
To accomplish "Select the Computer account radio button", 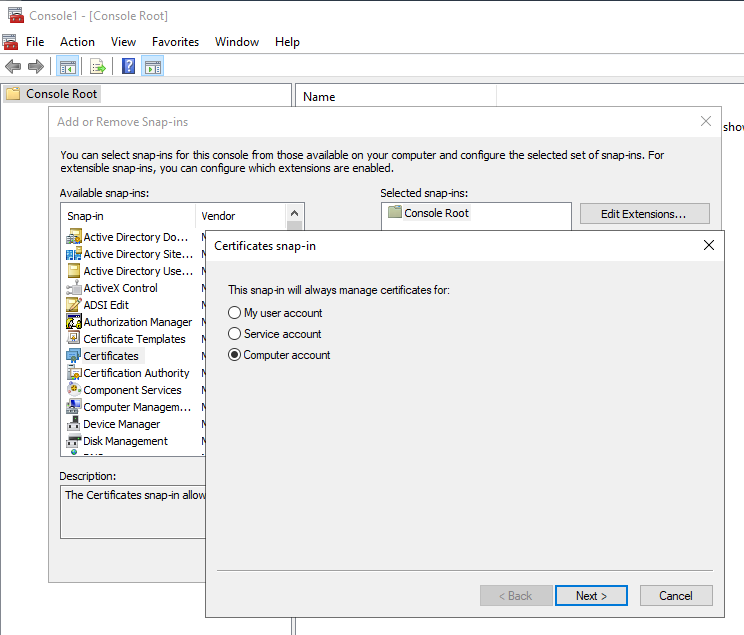I will [x=235, y=355].
